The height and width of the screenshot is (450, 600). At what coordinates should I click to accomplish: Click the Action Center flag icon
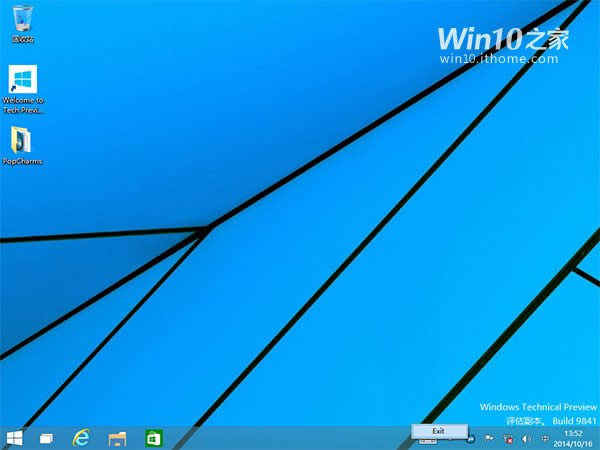pyautogui.click(x=490, y=438)
